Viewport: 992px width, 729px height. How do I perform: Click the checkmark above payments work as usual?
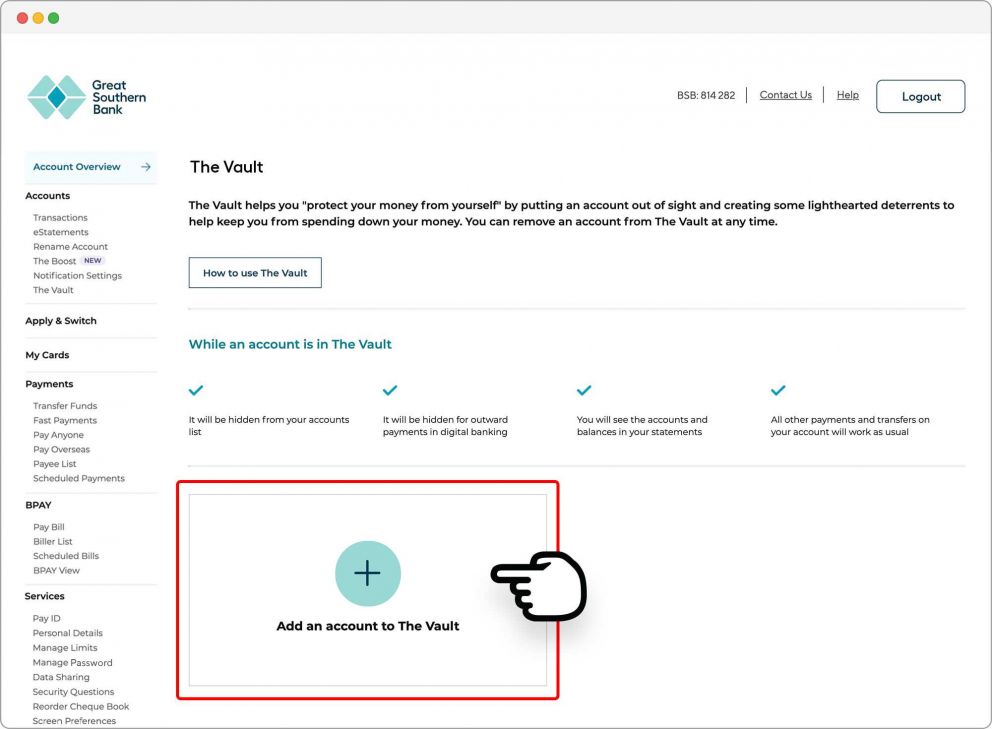[x=778, y=390]
